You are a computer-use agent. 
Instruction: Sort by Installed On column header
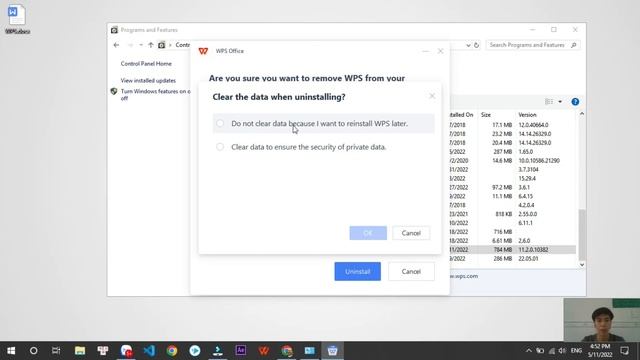click(x=462, y=115)
